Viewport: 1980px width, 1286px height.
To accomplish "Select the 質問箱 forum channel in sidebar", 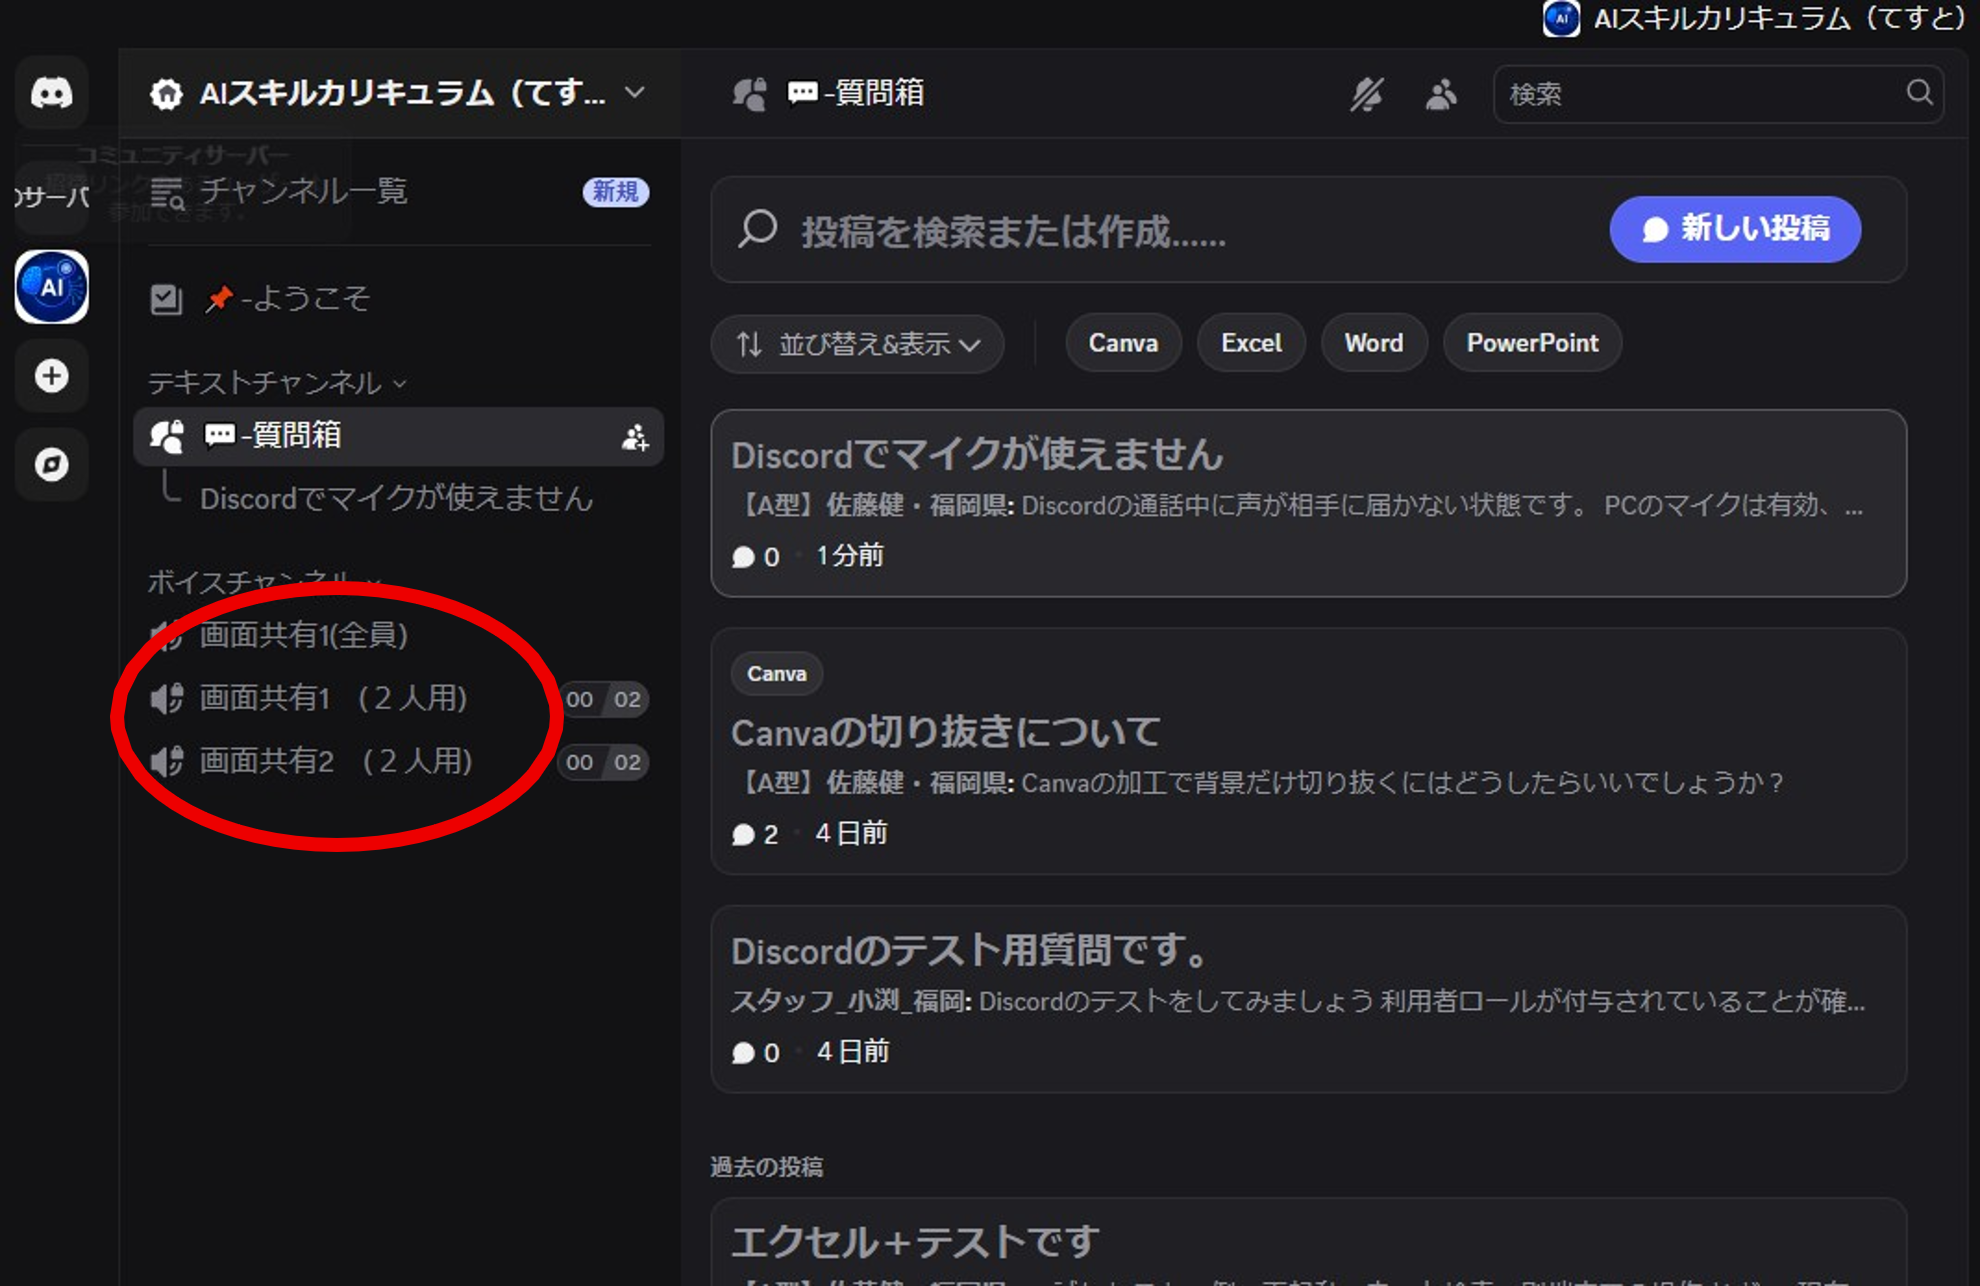I will tap(398, 436).
